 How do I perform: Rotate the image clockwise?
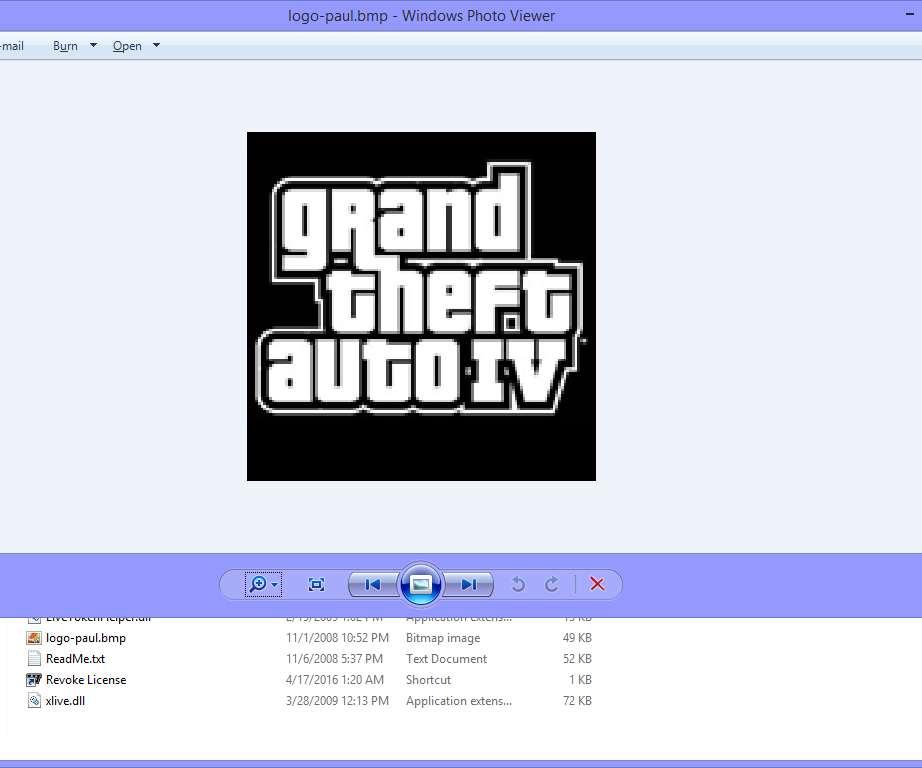pyautogui.click(x=551, y=584)
